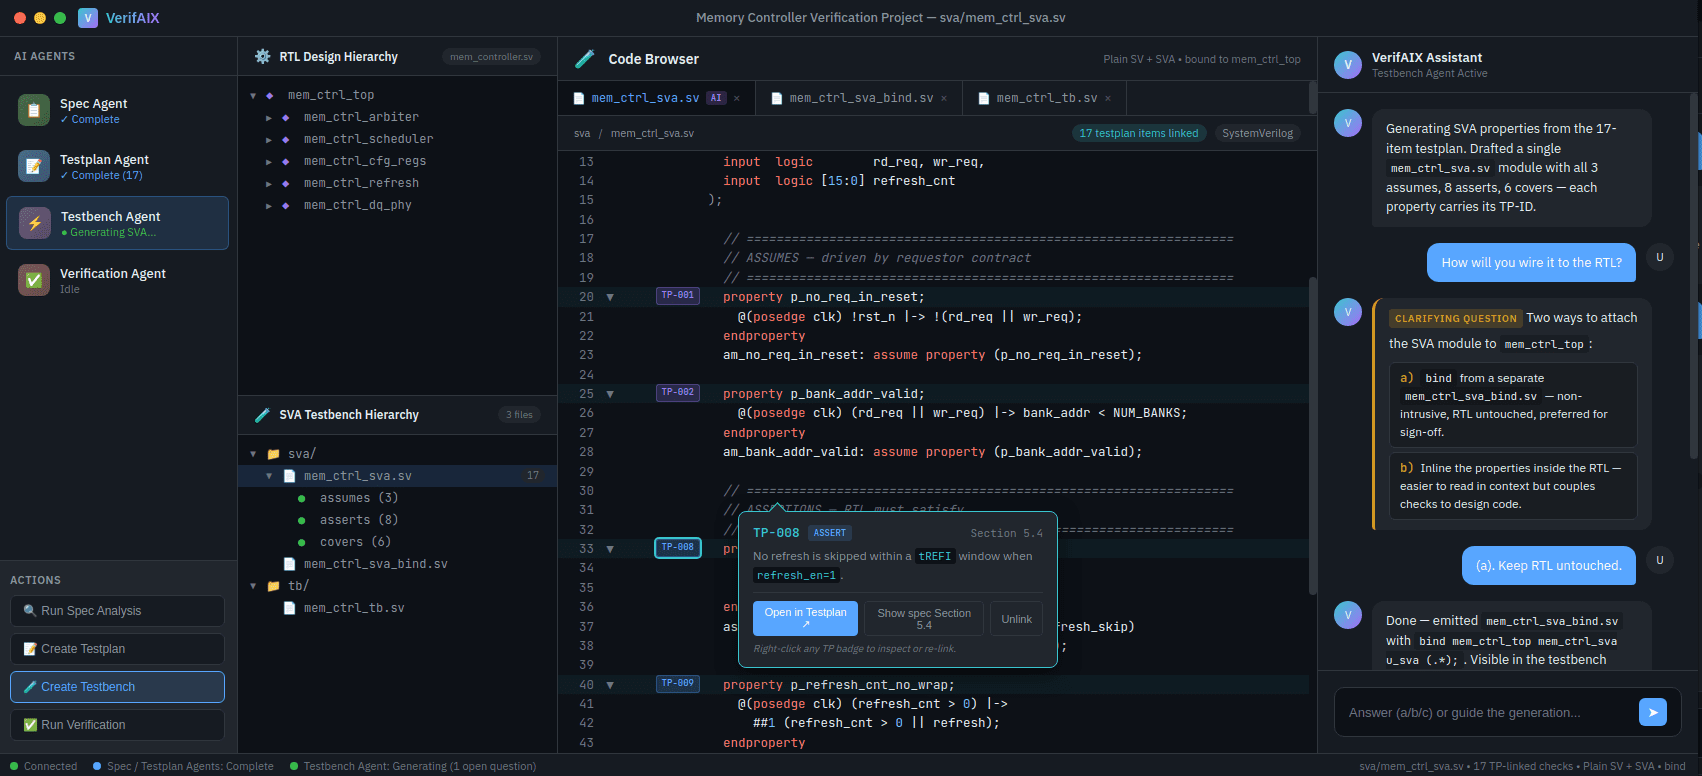Choose option b) inline the properties

tap(1513, 486)
